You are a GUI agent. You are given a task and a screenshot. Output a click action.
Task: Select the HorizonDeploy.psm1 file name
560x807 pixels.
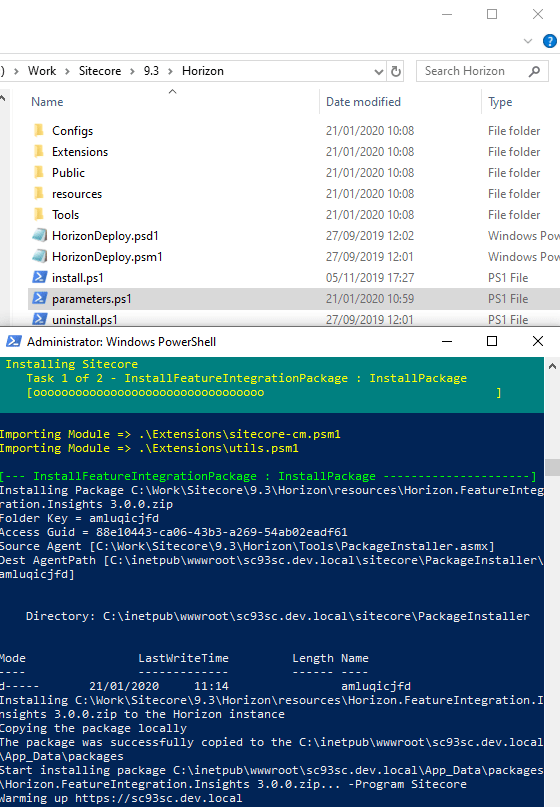[107, 257]
